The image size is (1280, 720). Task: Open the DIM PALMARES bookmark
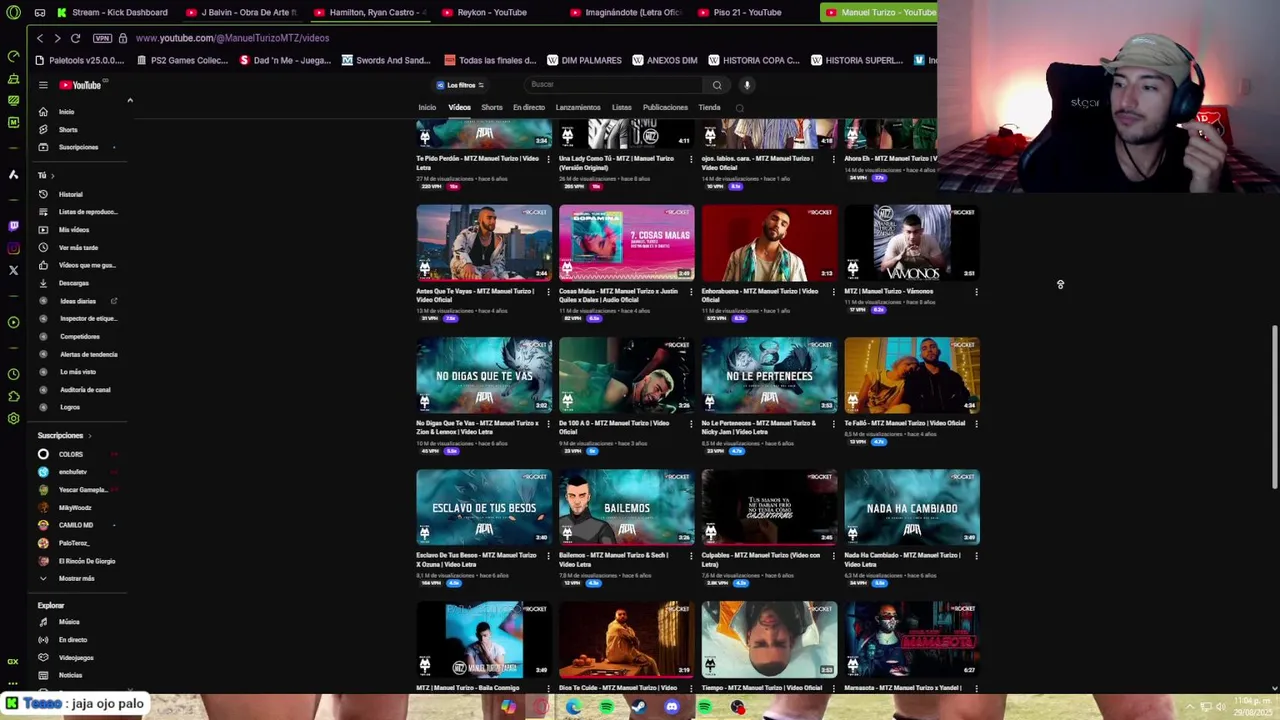coord(583,60)
